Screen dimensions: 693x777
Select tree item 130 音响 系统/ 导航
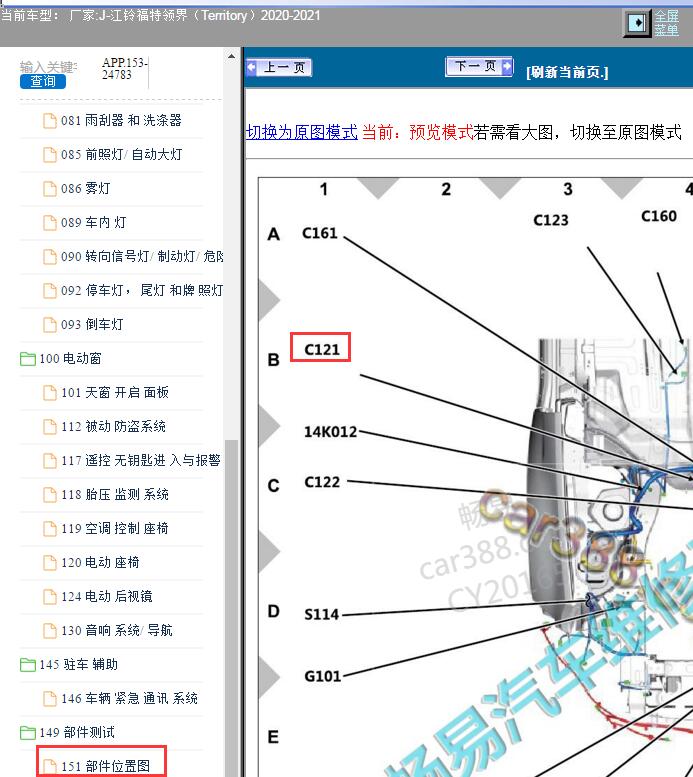tap(116, 631)
